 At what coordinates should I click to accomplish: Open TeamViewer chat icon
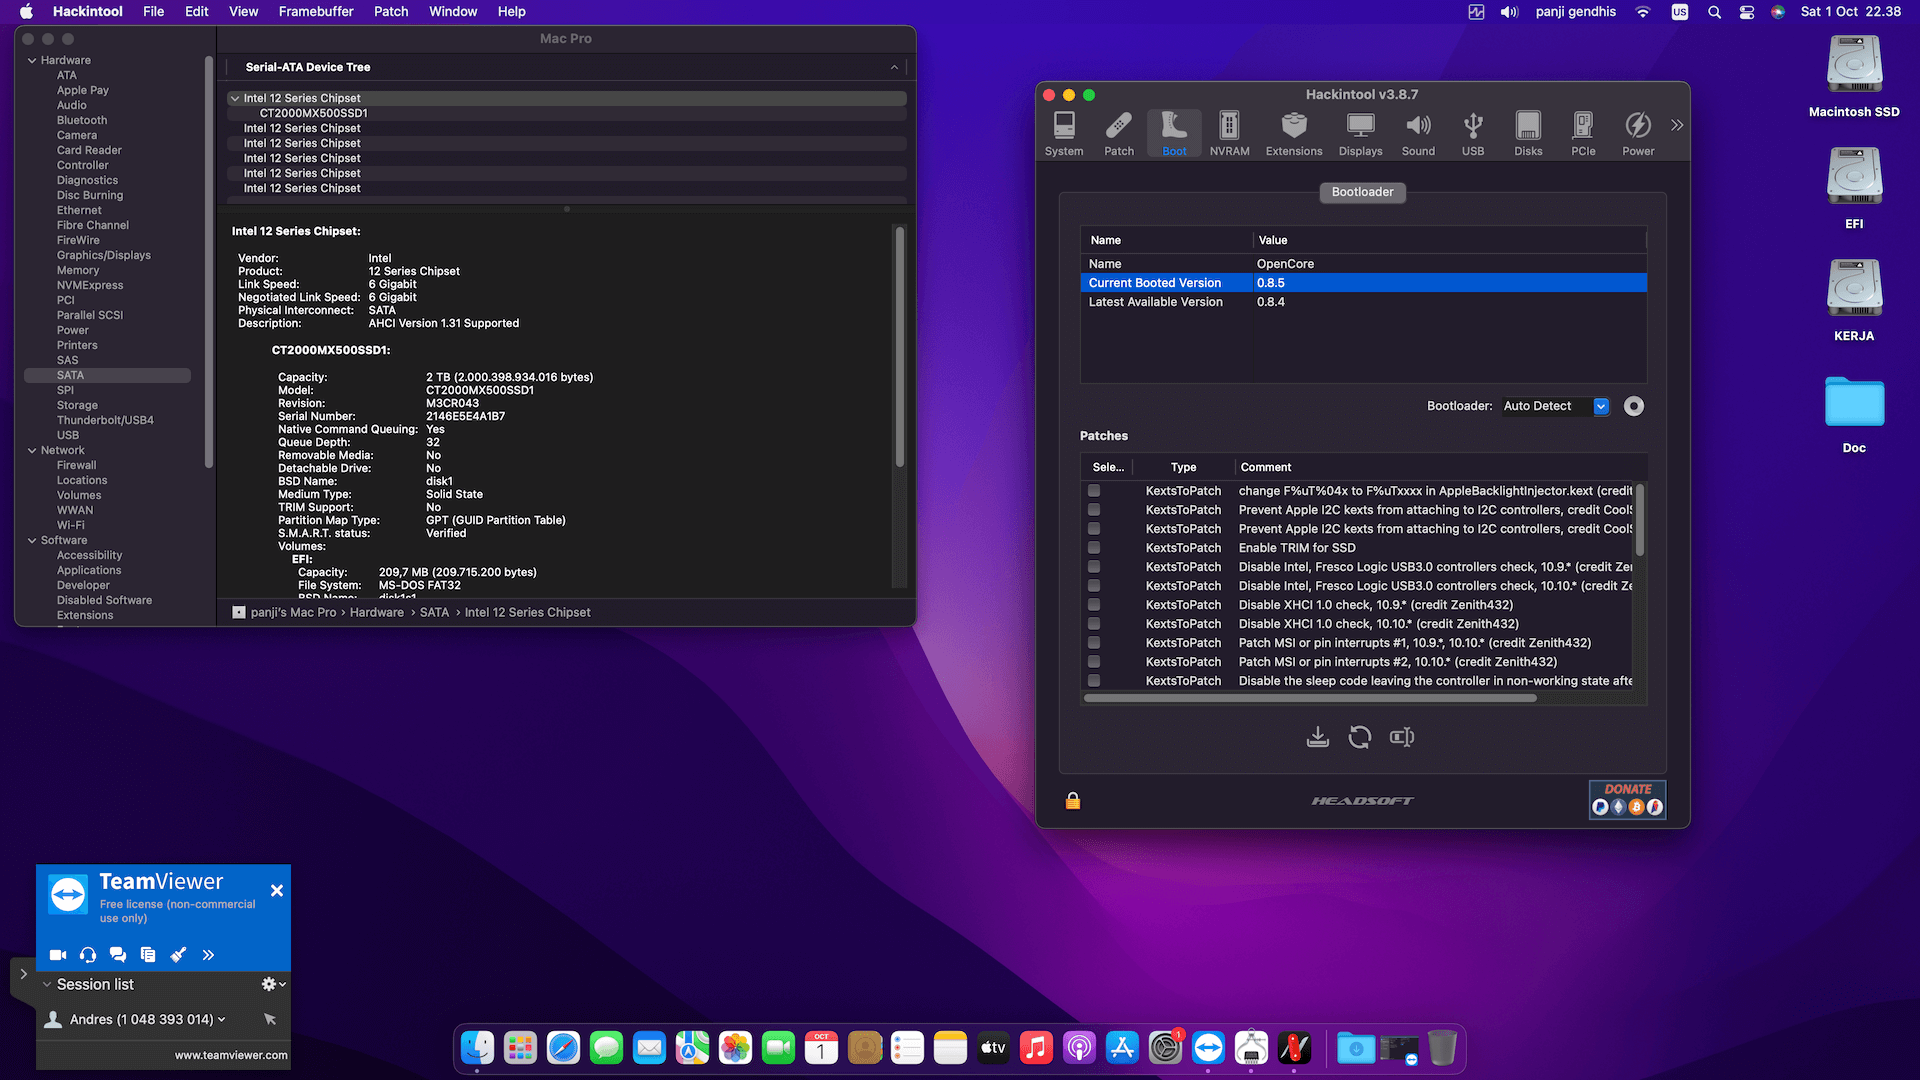tap(118, 955)
